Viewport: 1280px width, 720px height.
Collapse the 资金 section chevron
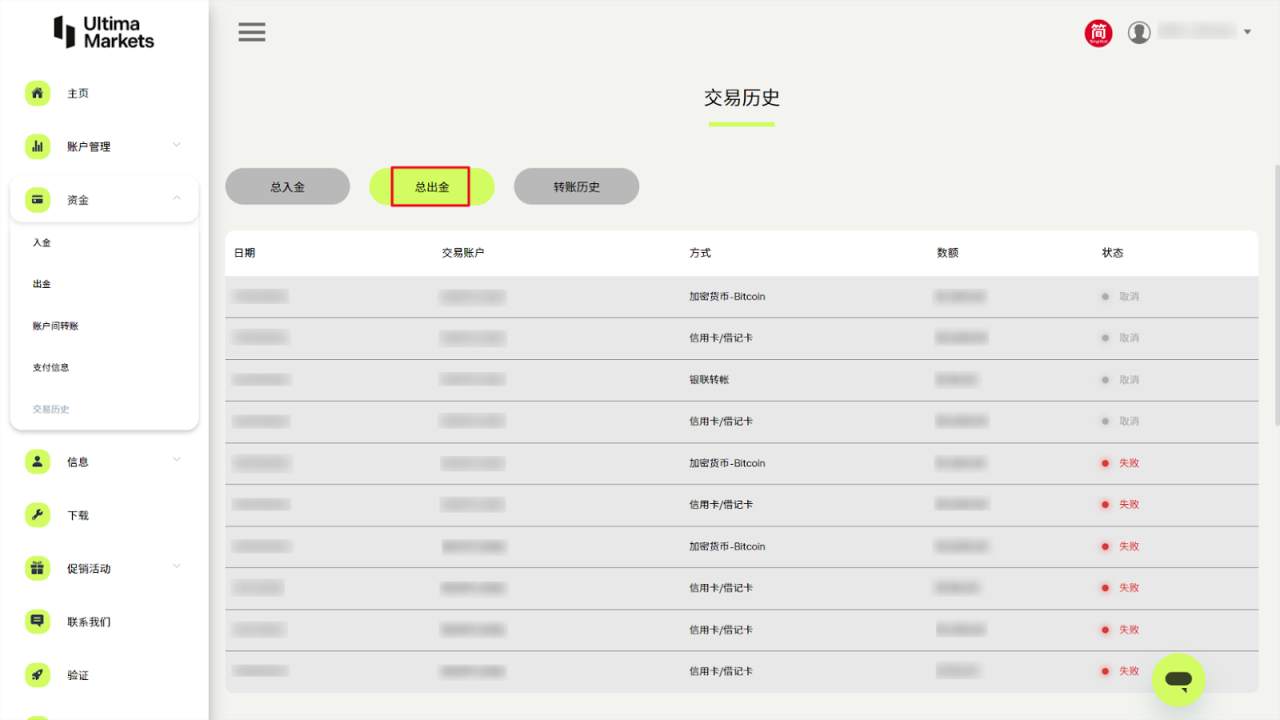(x=177, y=199)
